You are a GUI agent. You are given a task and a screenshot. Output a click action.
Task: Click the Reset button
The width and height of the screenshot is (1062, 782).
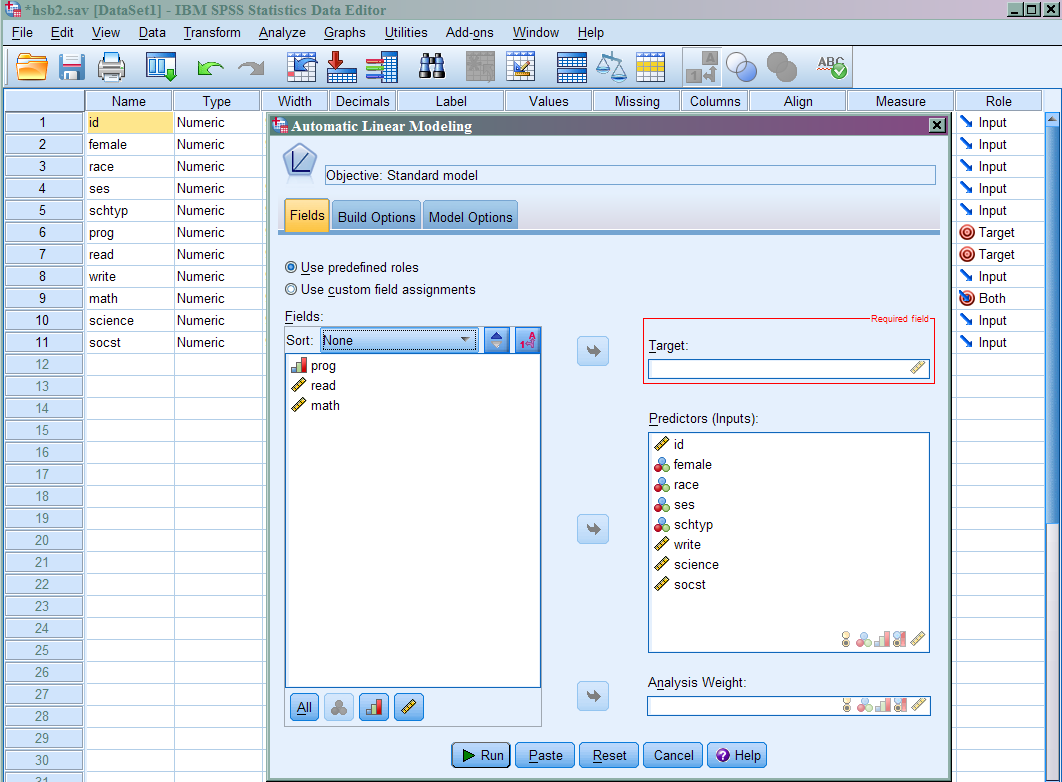click(609, 755)
